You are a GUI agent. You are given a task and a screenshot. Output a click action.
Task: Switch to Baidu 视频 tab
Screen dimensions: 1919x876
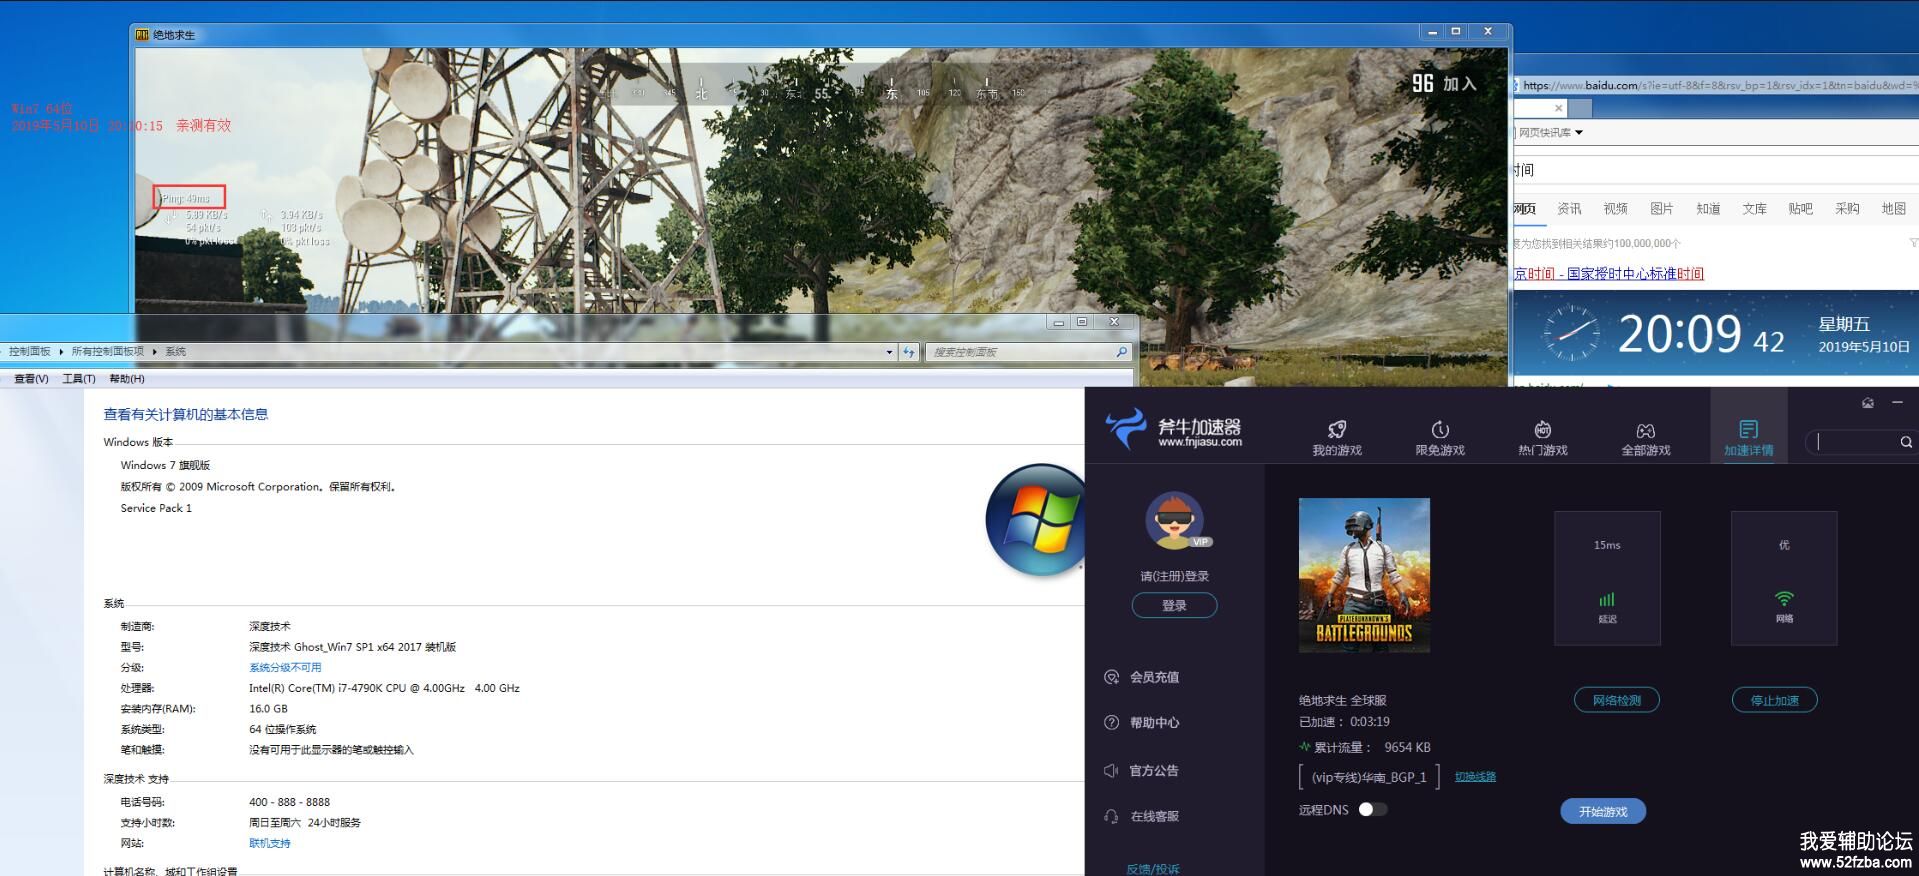coord(1615,209)
